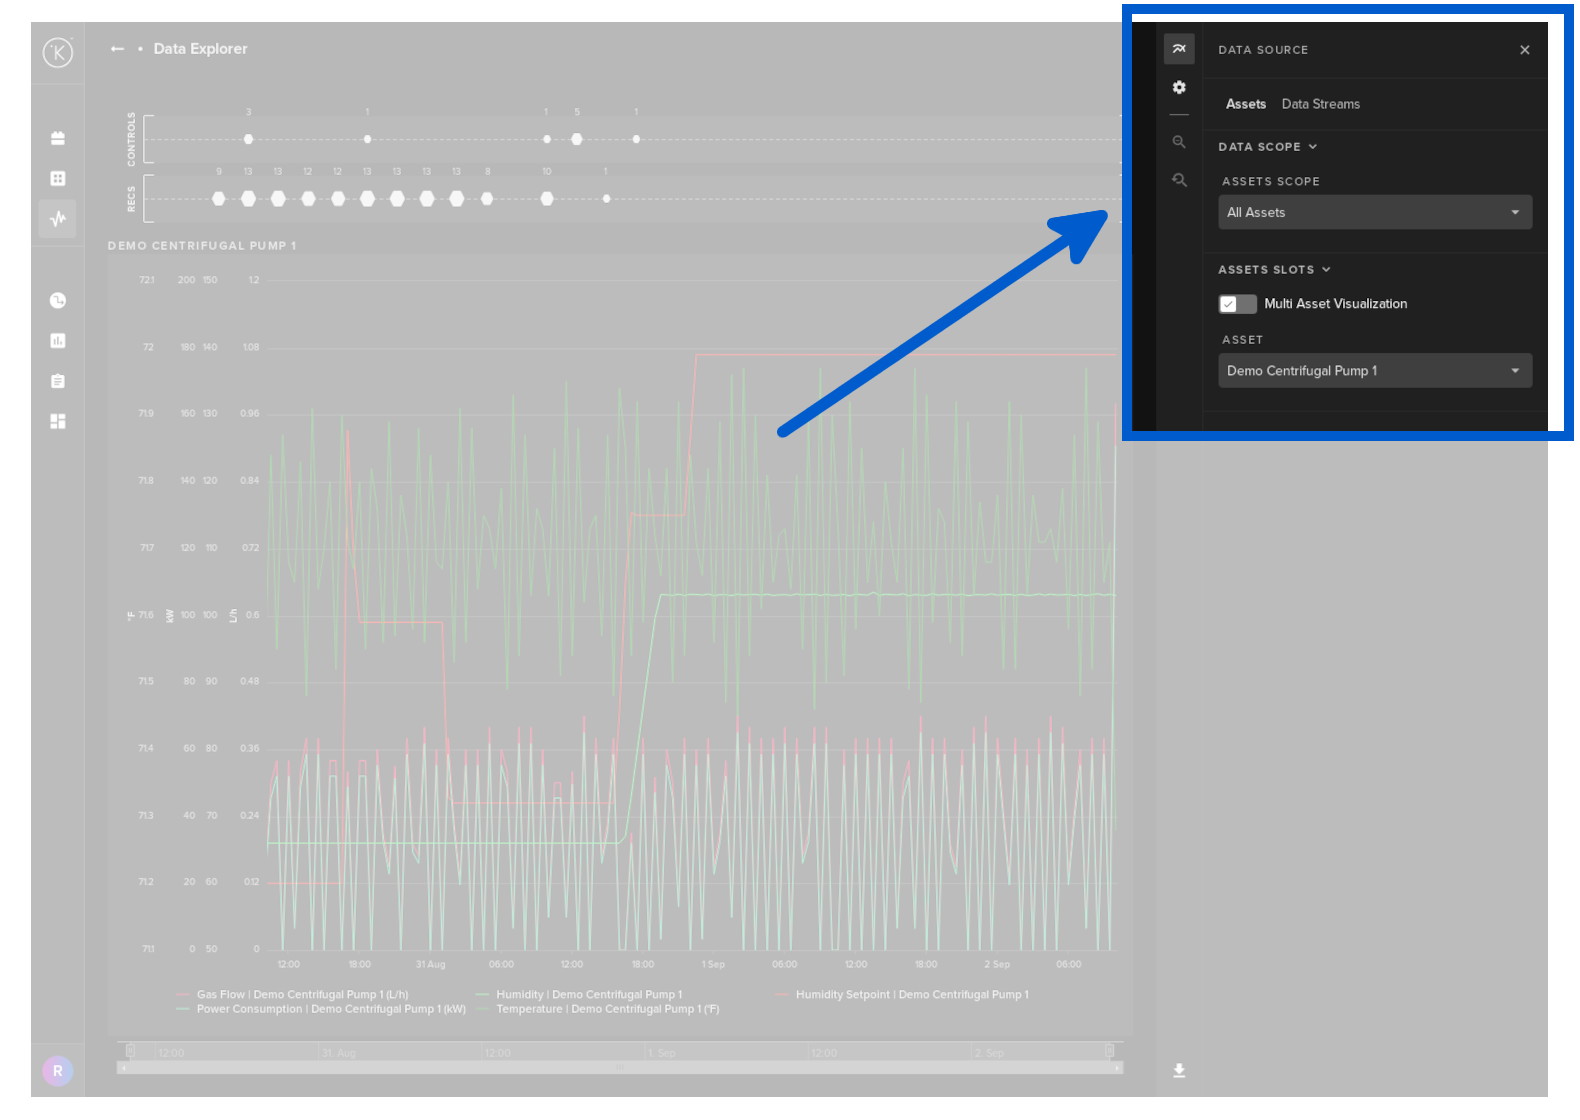
Task: Click the back arrow beside Data Explorer
Action: pyautogui.click(x=117, y=49)
